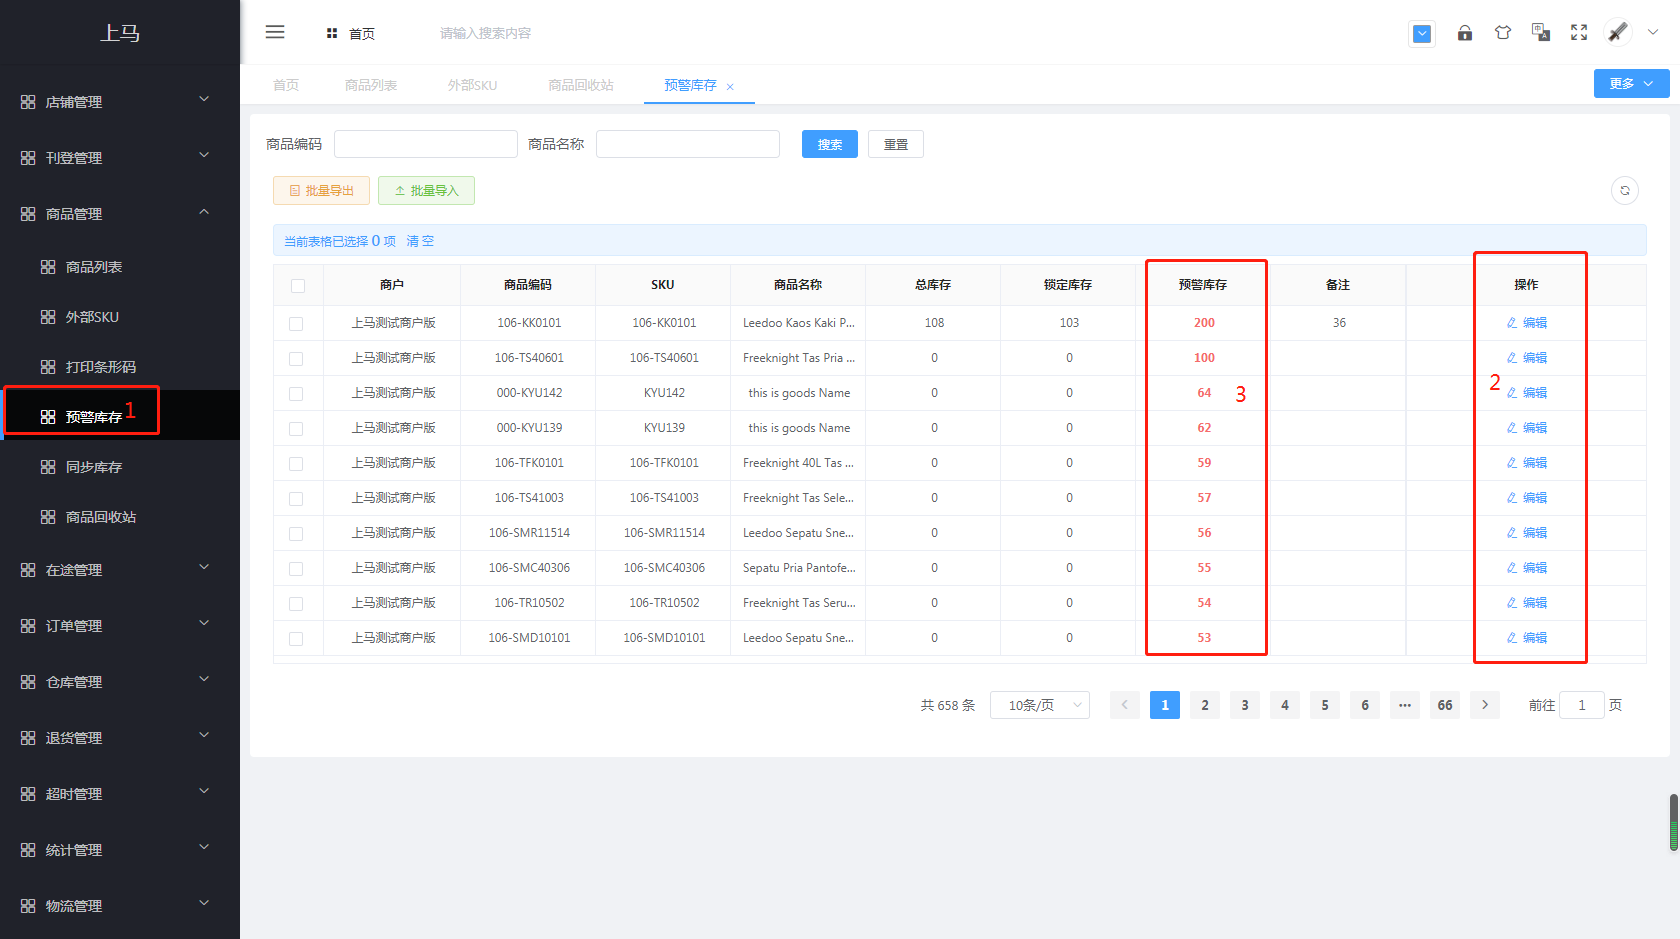This screenshot has width=1680, height=939.
Task: Open 预警库存 in the sidebar
Action: tap(120, 416)
